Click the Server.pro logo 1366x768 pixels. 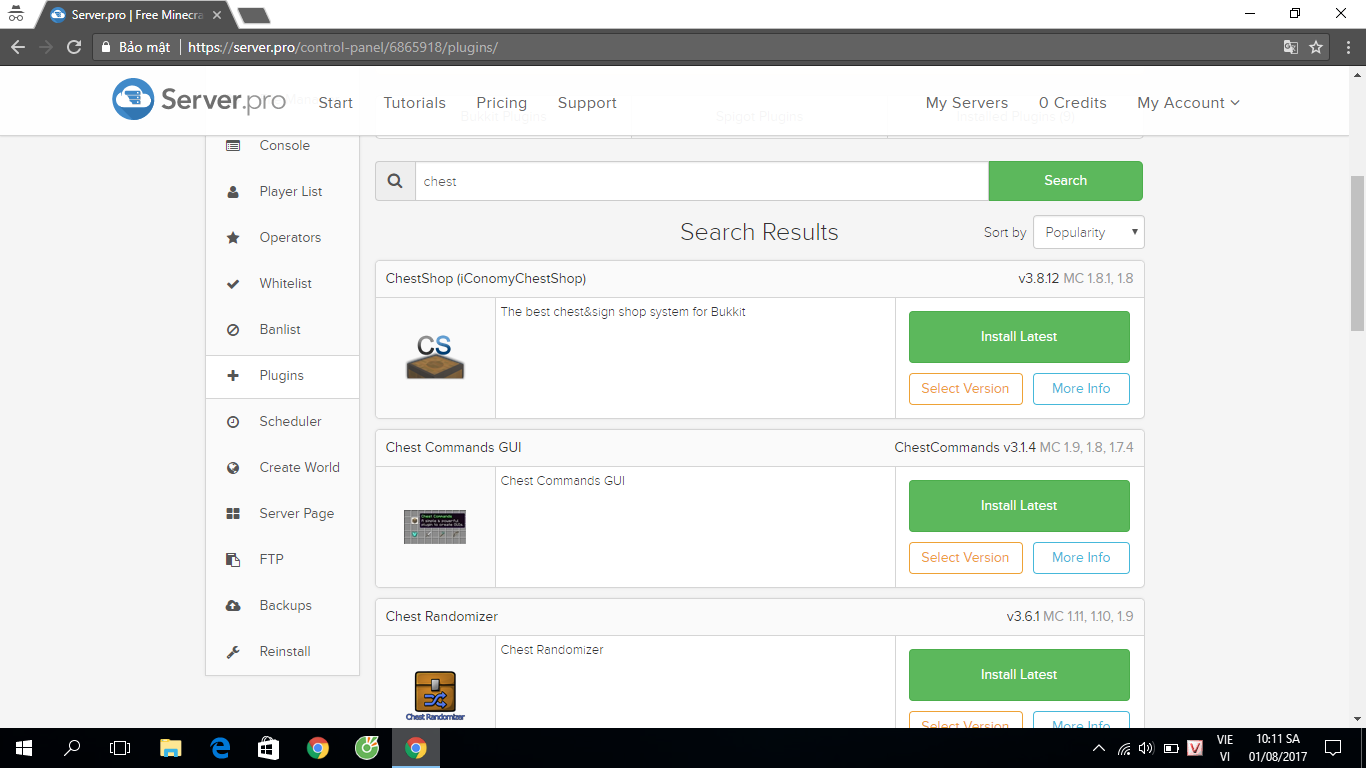tap(199, 100)
